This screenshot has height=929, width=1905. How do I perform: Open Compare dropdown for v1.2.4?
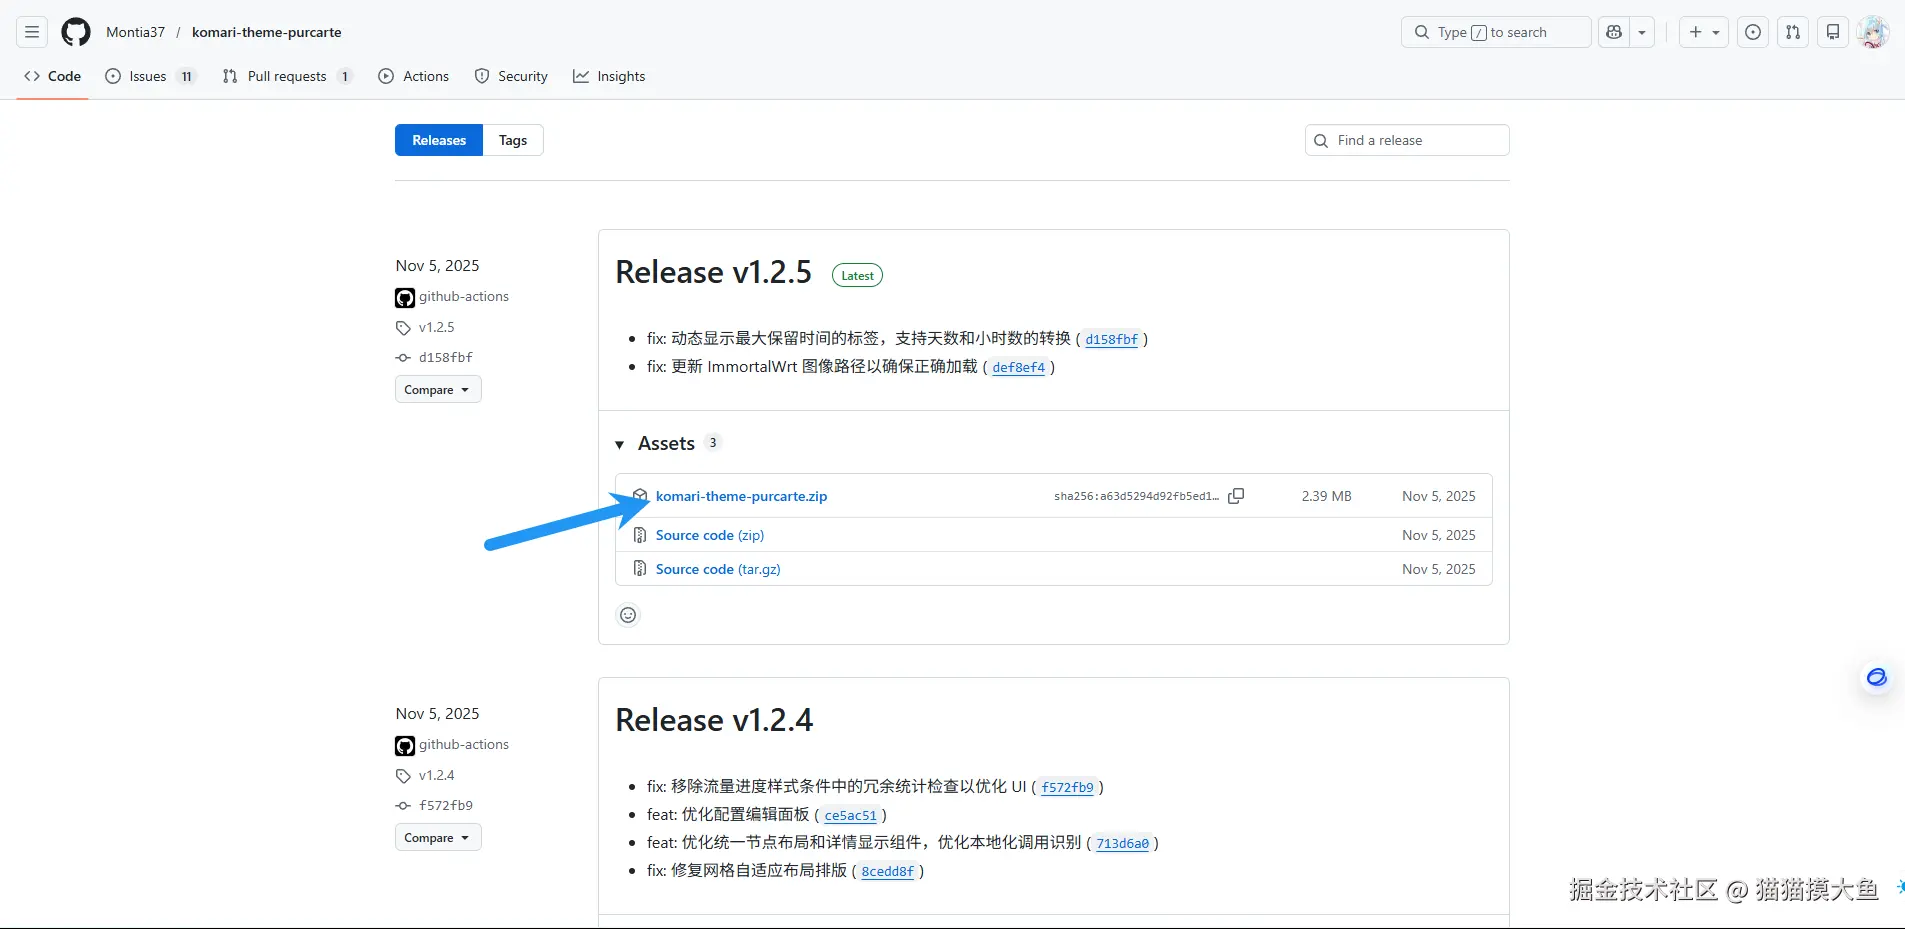pyautogui.click(x=438, y=837)
